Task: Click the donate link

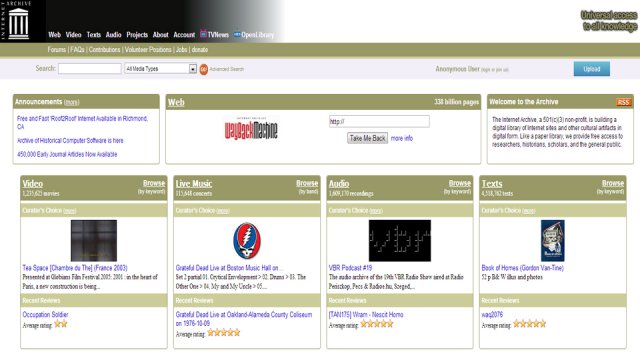Action: point(200,49)
